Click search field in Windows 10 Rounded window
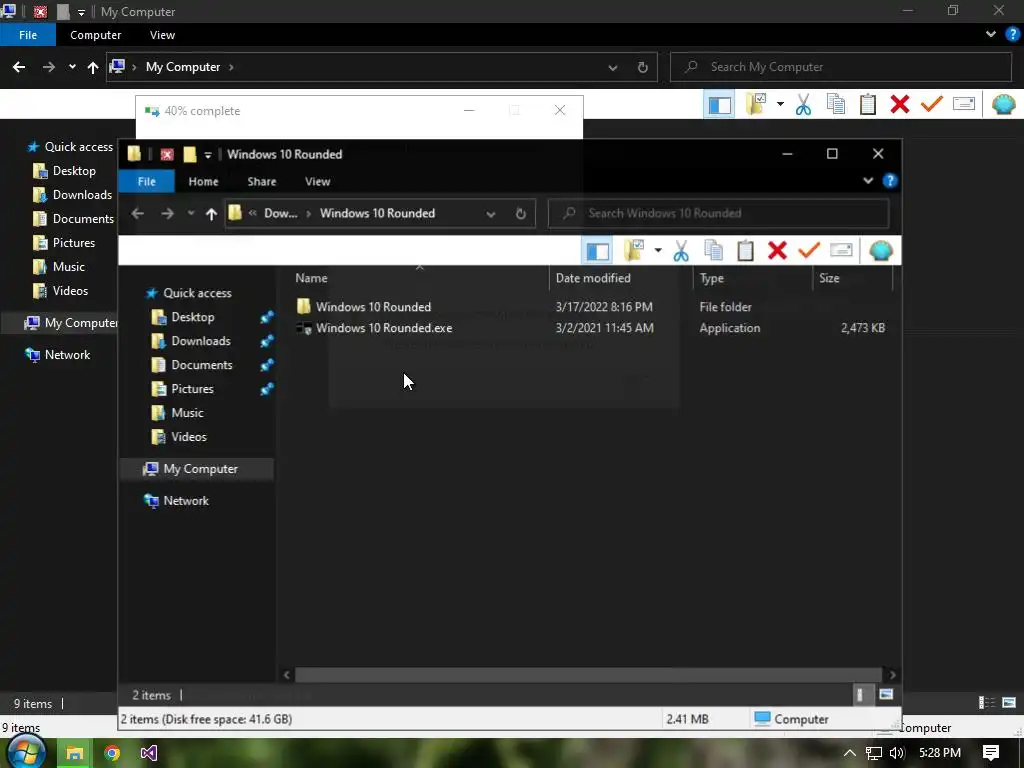Screen dimensions: 1024x768 [x=718, y=214]
